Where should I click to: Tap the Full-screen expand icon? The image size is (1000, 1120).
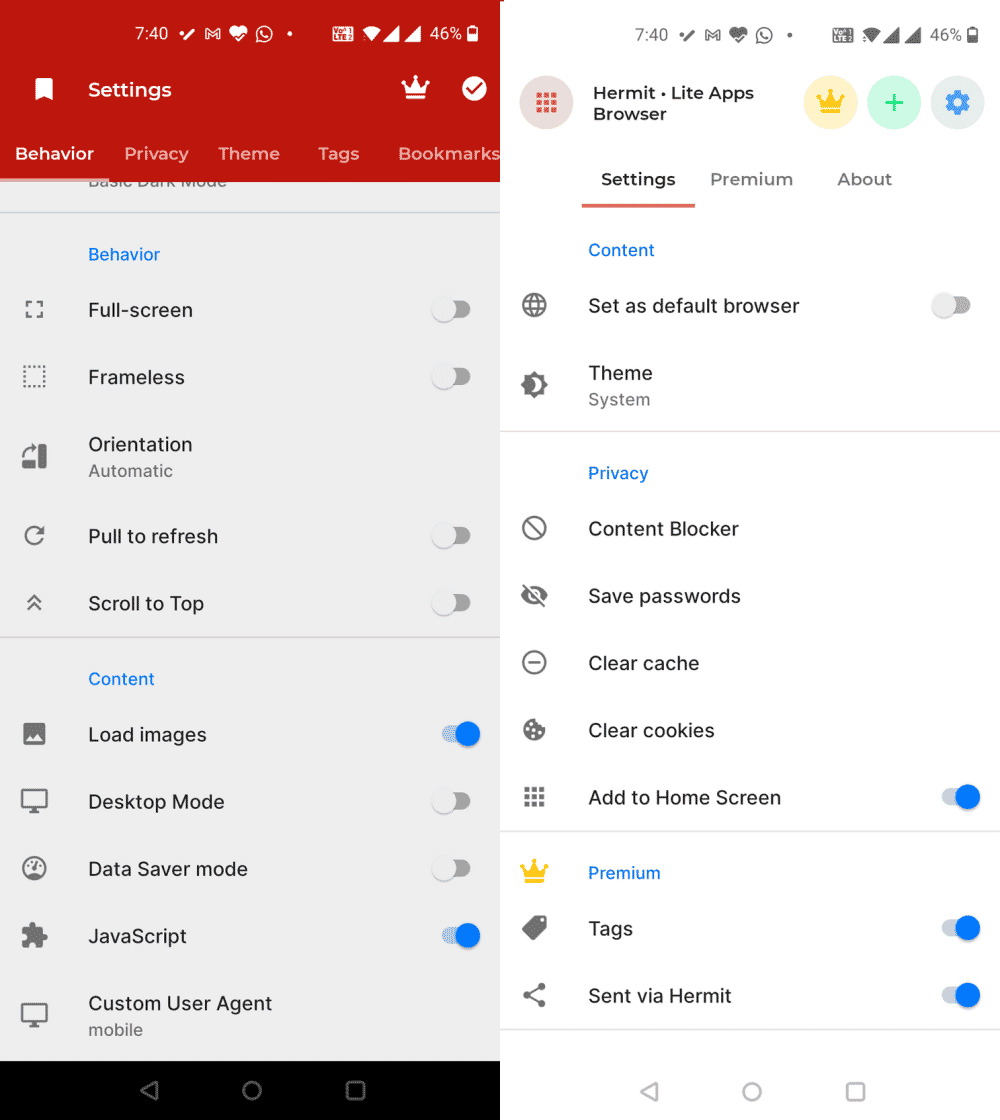(34, 310)
